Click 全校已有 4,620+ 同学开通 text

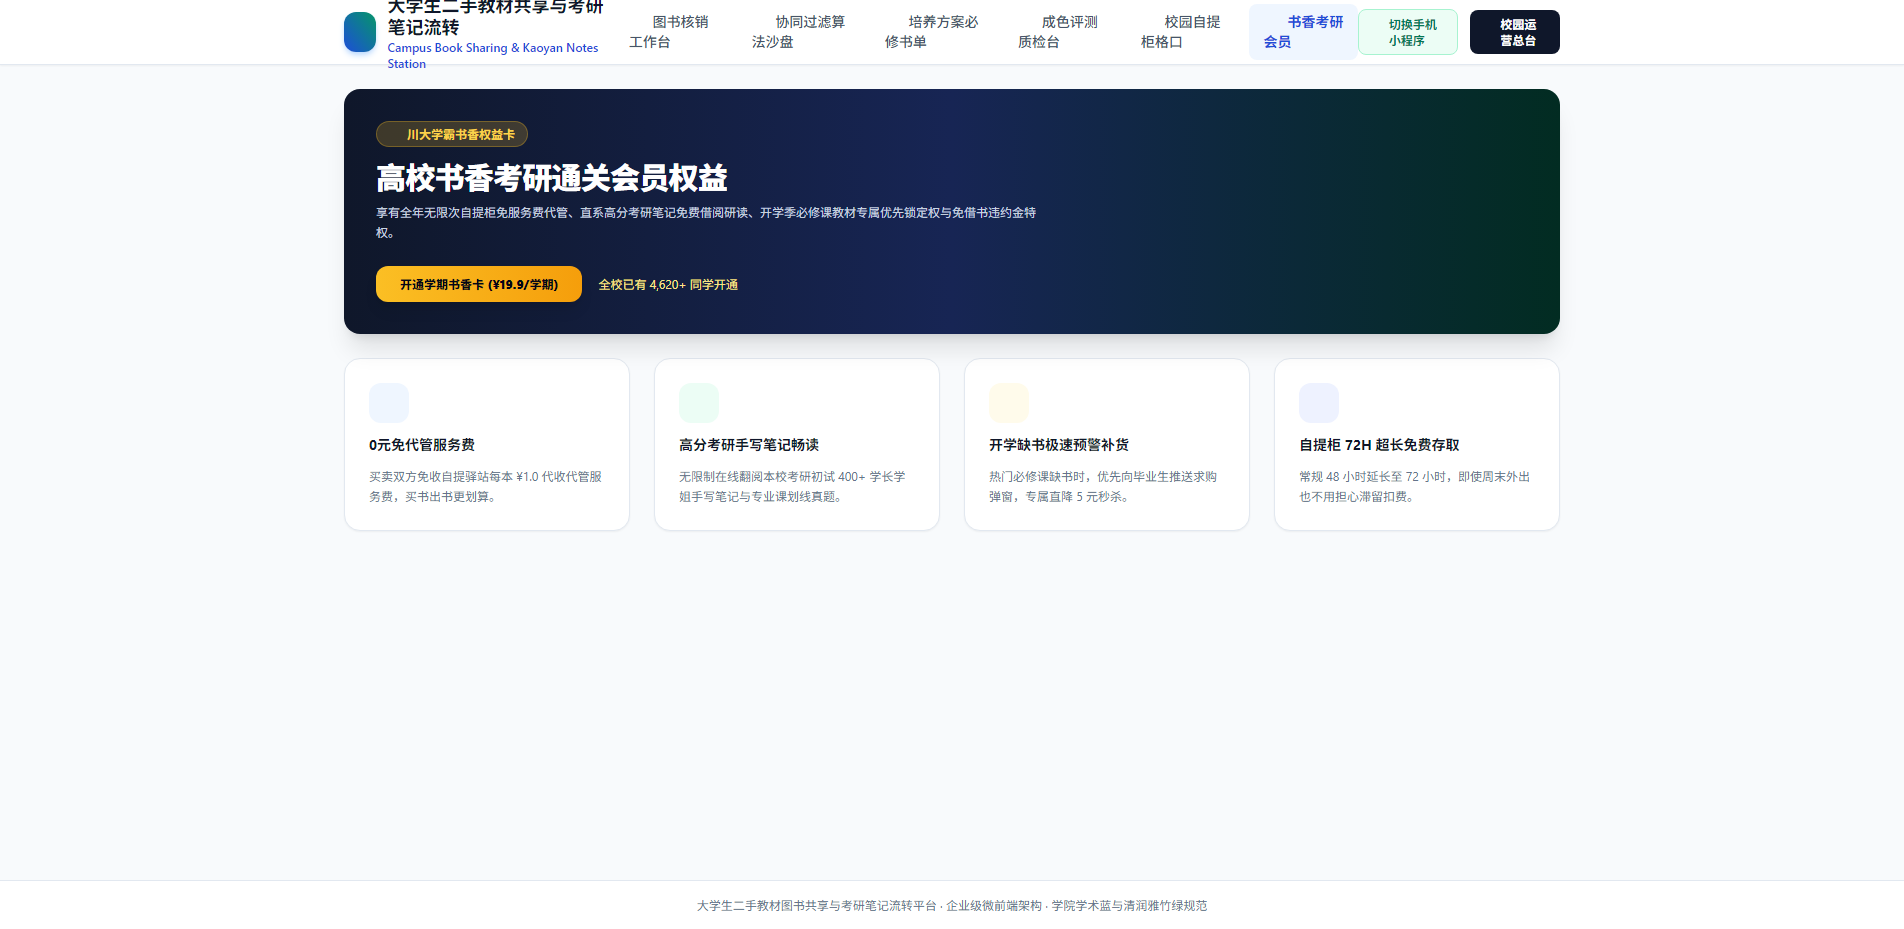click(668, 285)
